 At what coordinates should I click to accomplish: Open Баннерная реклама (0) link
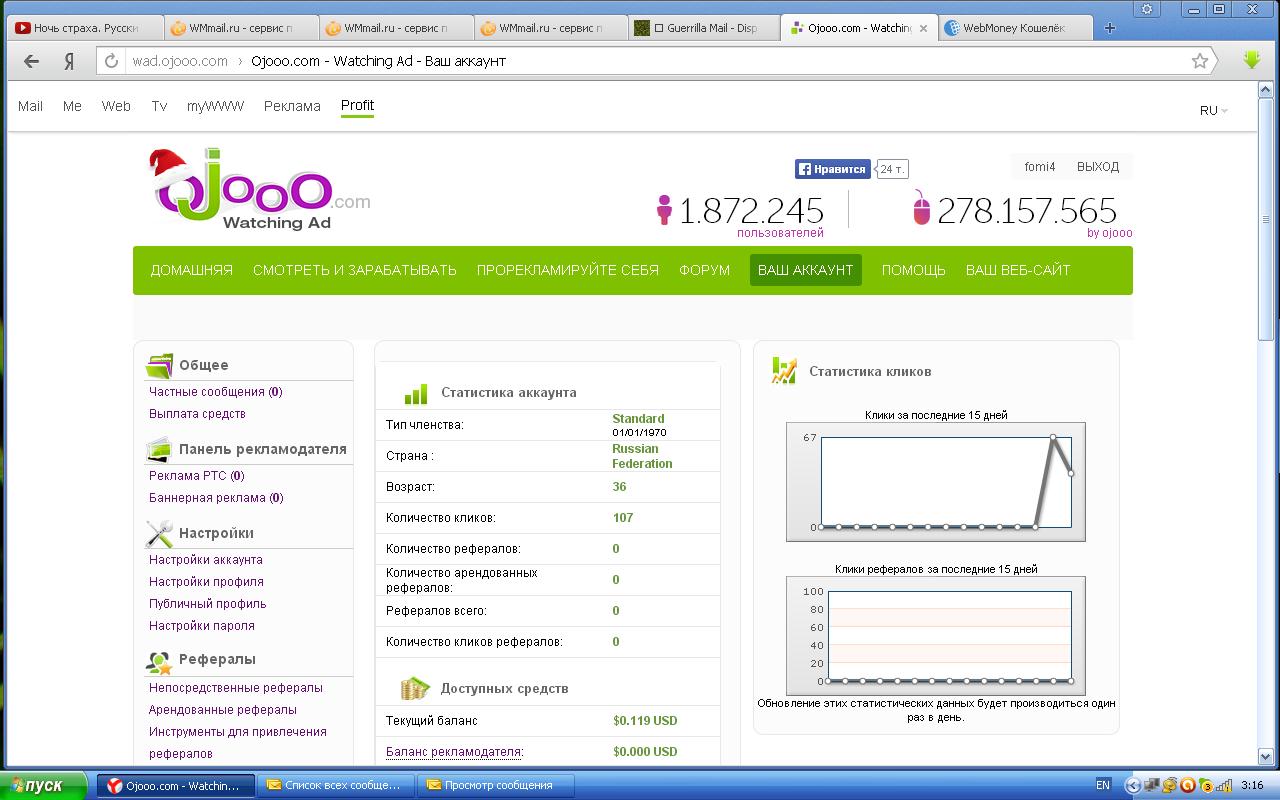pyautogui.click(x=216, y=498)
